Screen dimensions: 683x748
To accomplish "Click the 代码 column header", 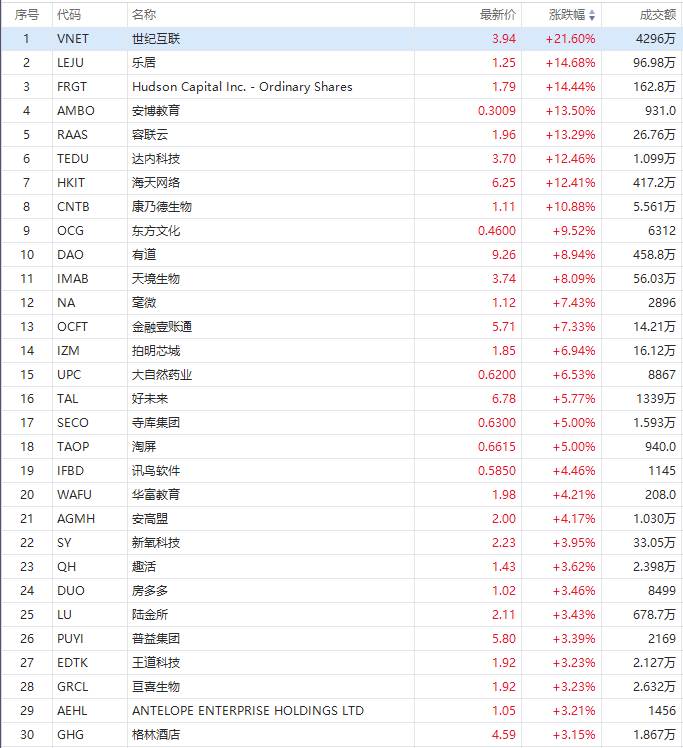I will 69,15.
